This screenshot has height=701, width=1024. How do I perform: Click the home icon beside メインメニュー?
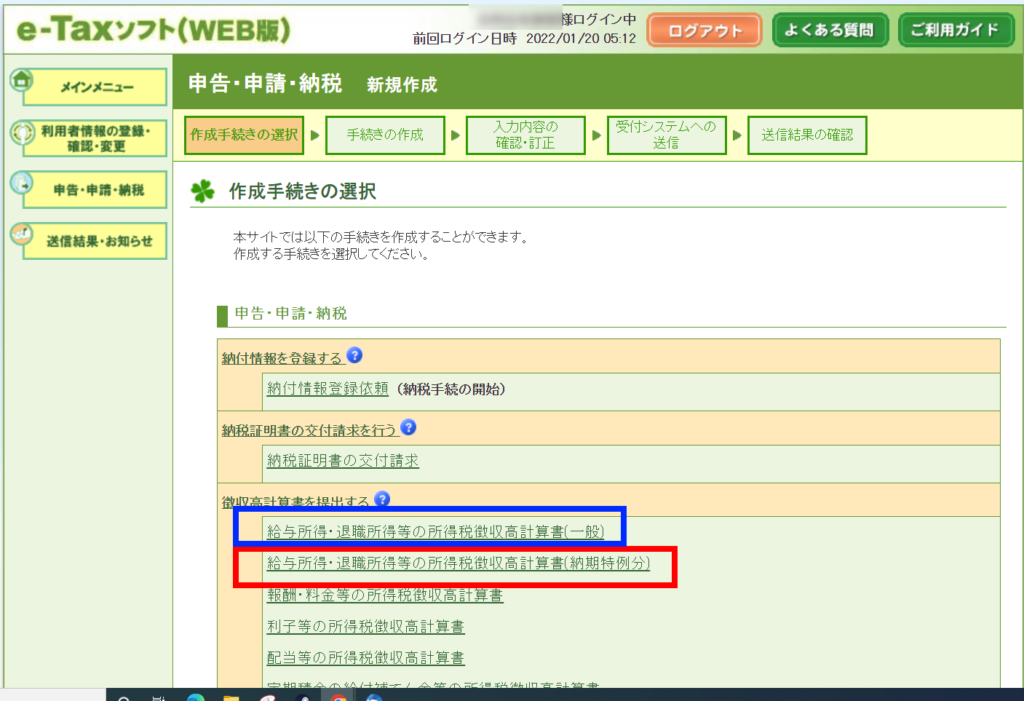(x=19, y=81)
